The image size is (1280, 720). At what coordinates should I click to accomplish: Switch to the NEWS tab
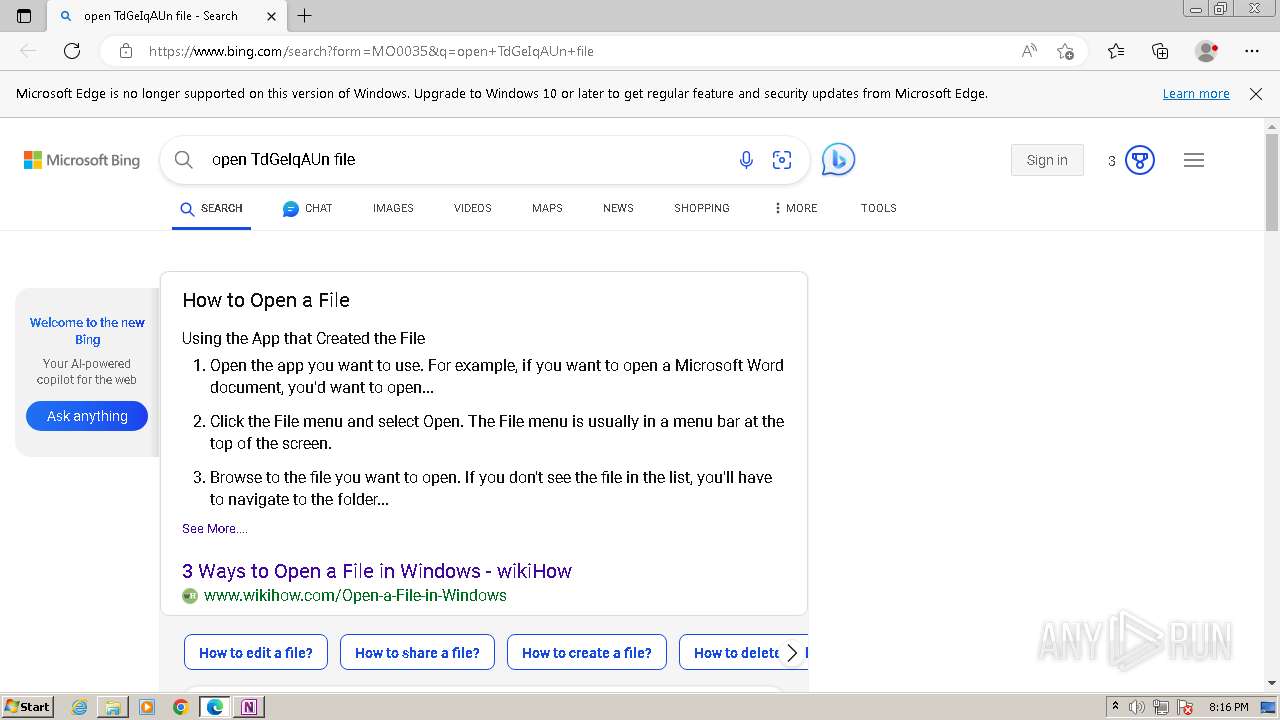618,208
